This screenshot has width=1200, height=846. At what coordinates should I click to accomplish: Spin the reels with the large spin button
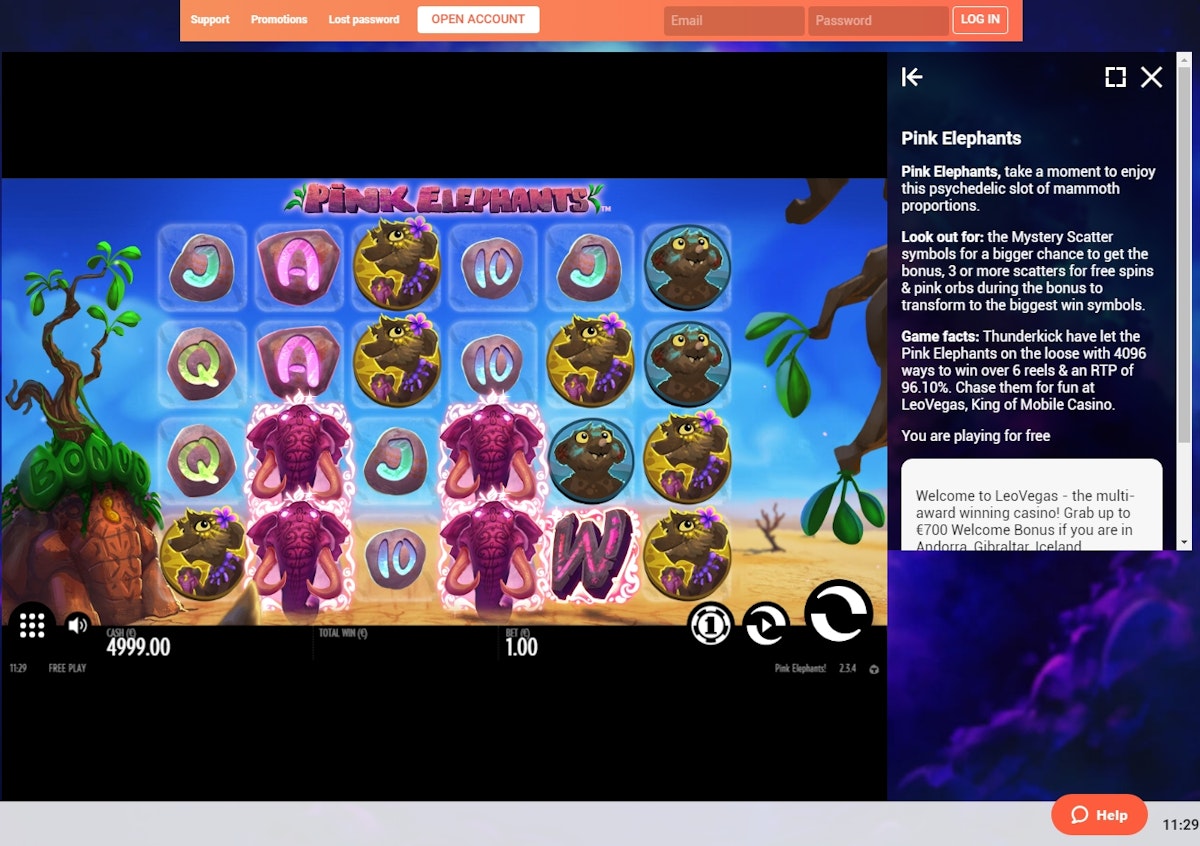[839, 612]
